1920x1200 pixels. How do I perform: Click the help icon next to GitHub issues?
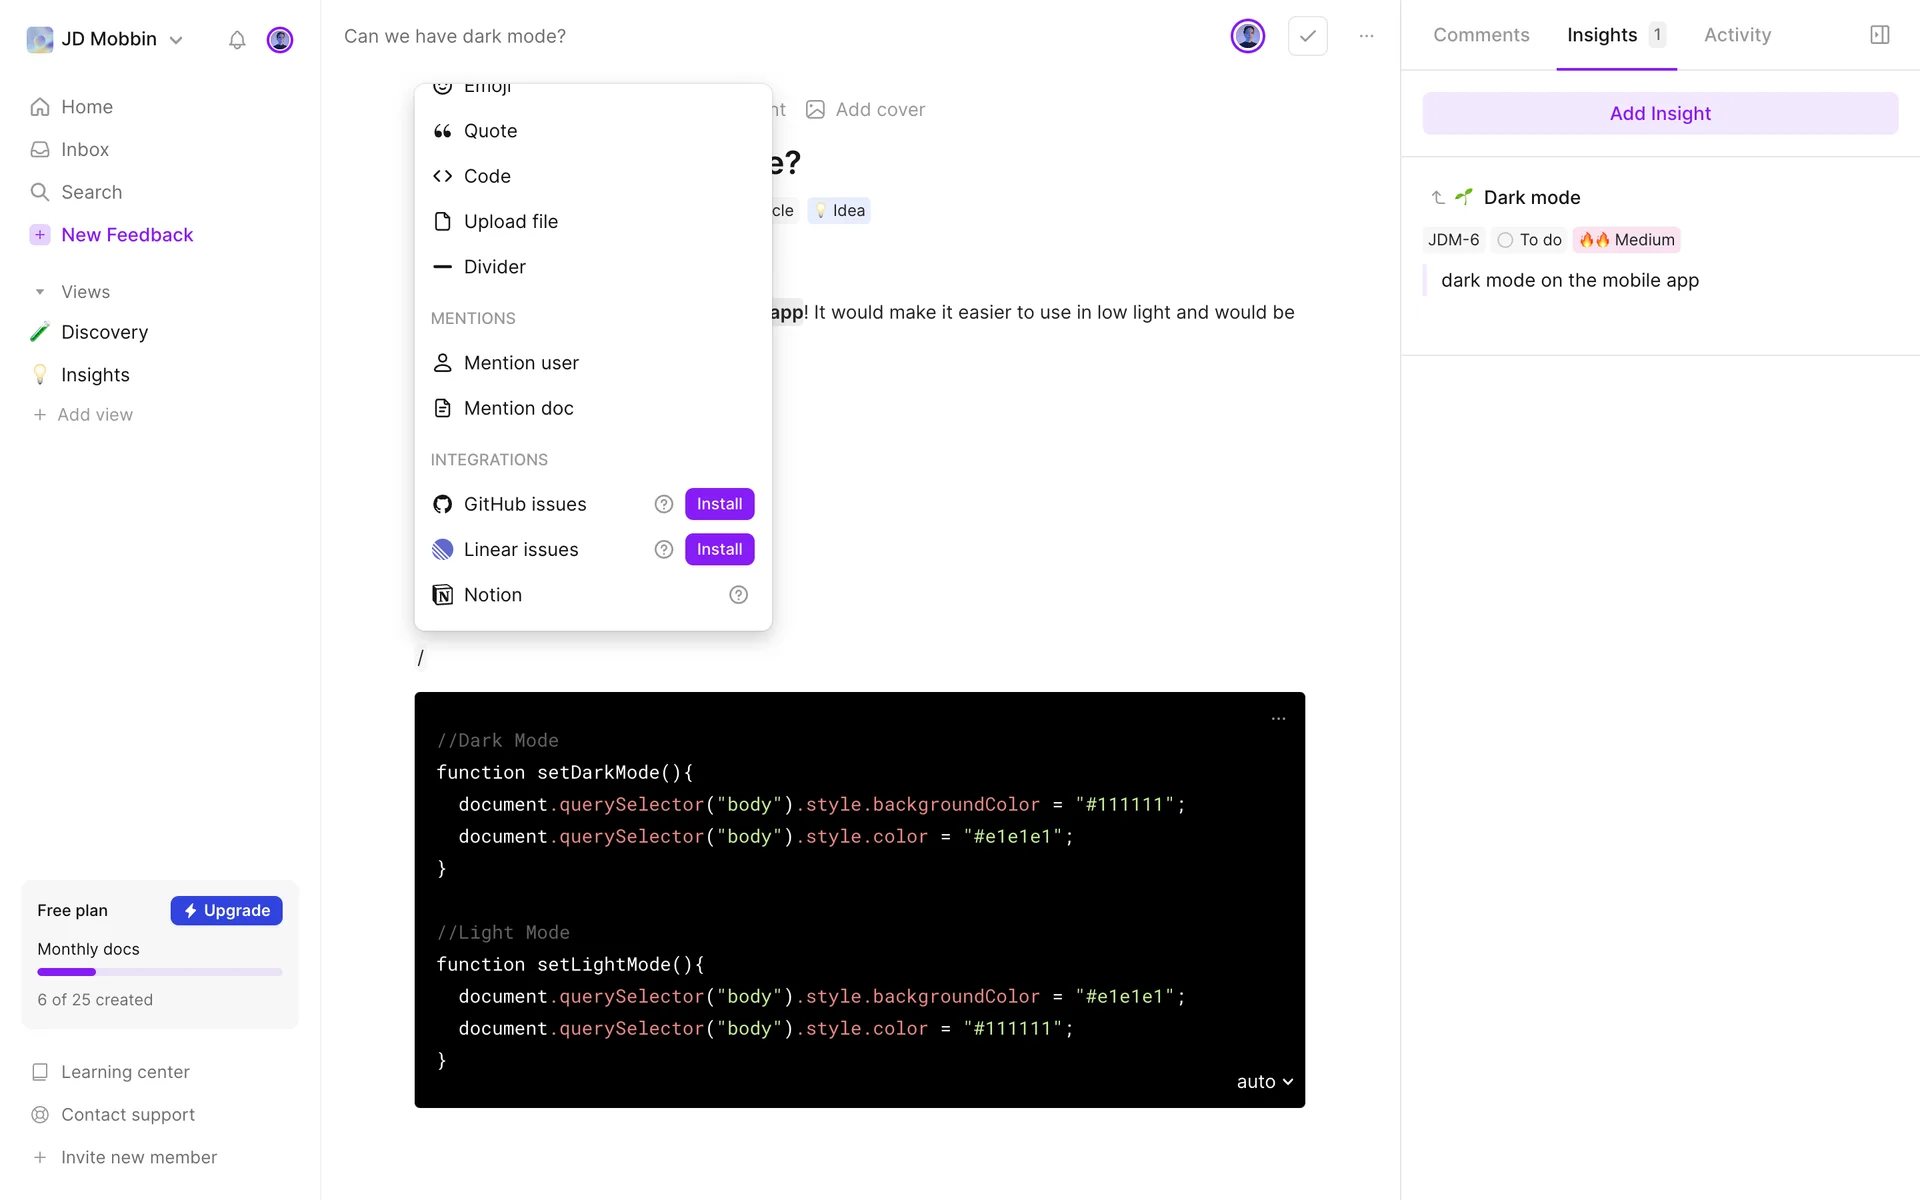tap(663, 504)
